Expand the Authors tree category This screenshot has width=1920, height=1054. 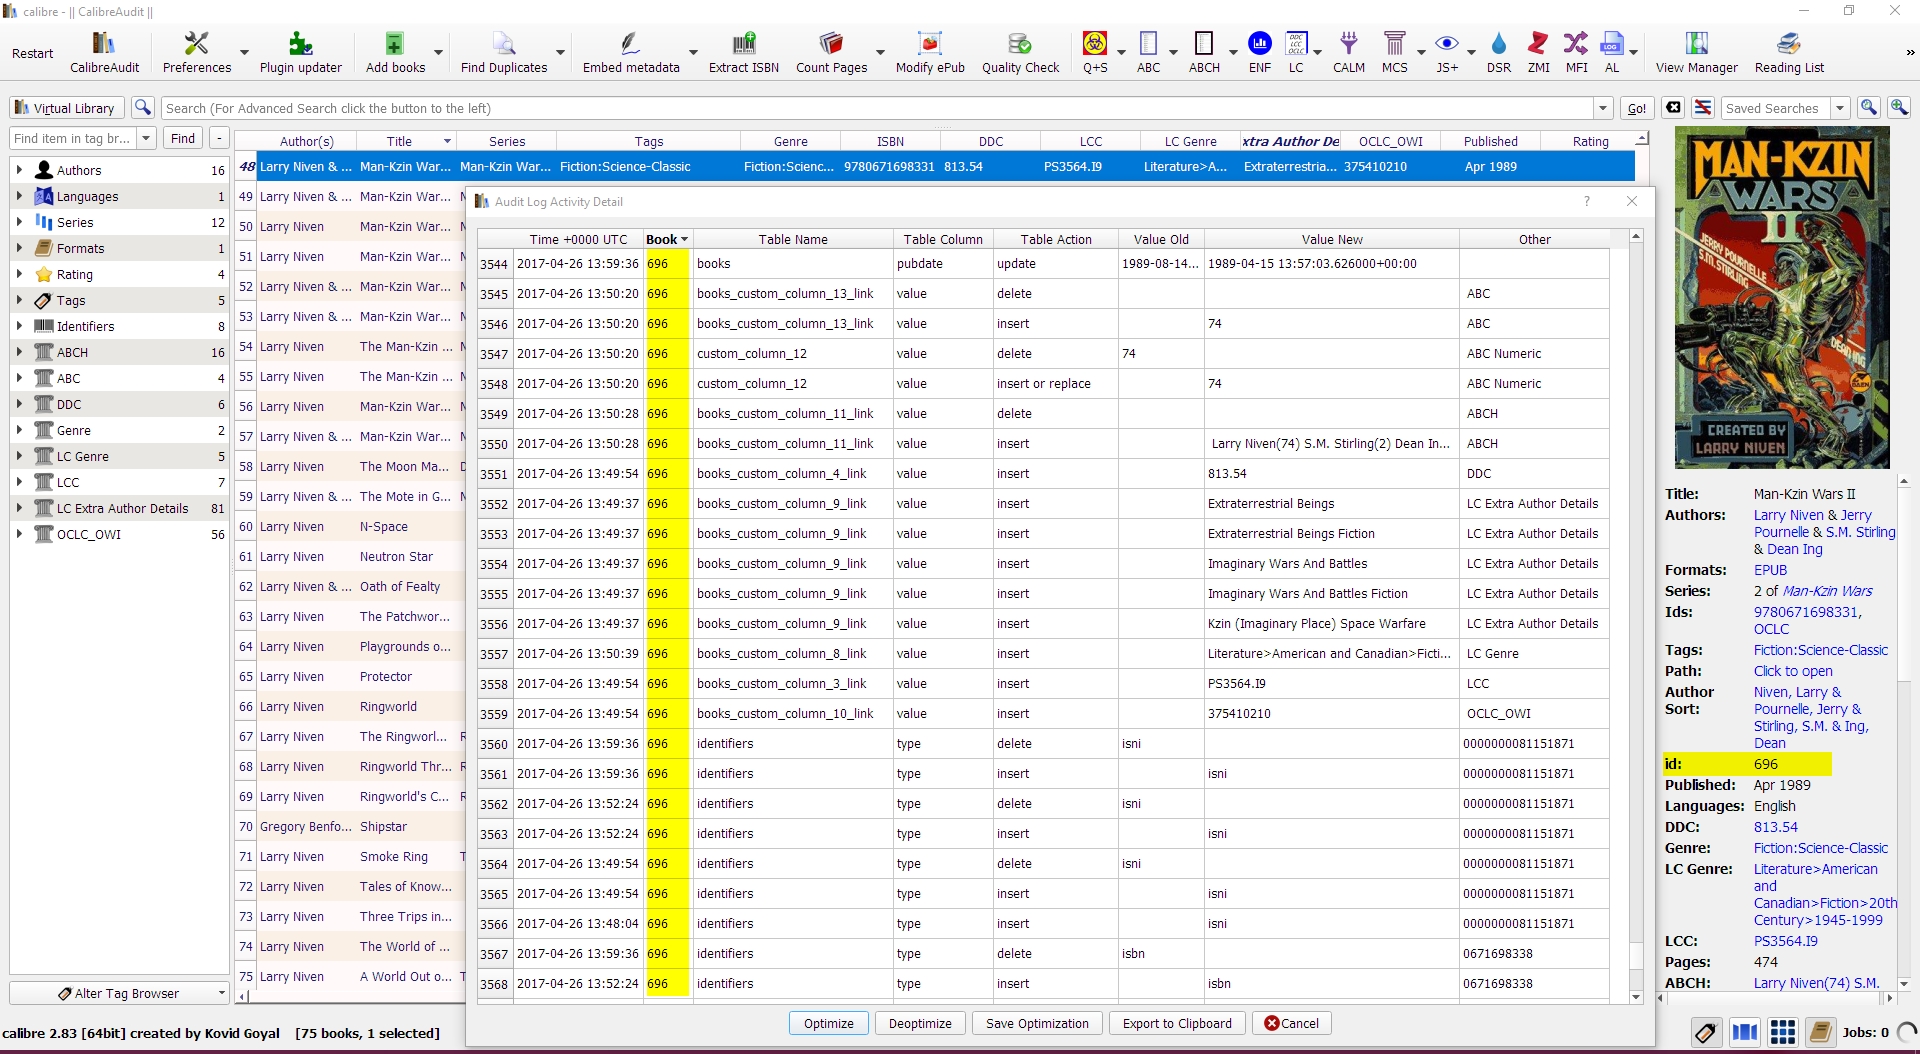(19, 170)
